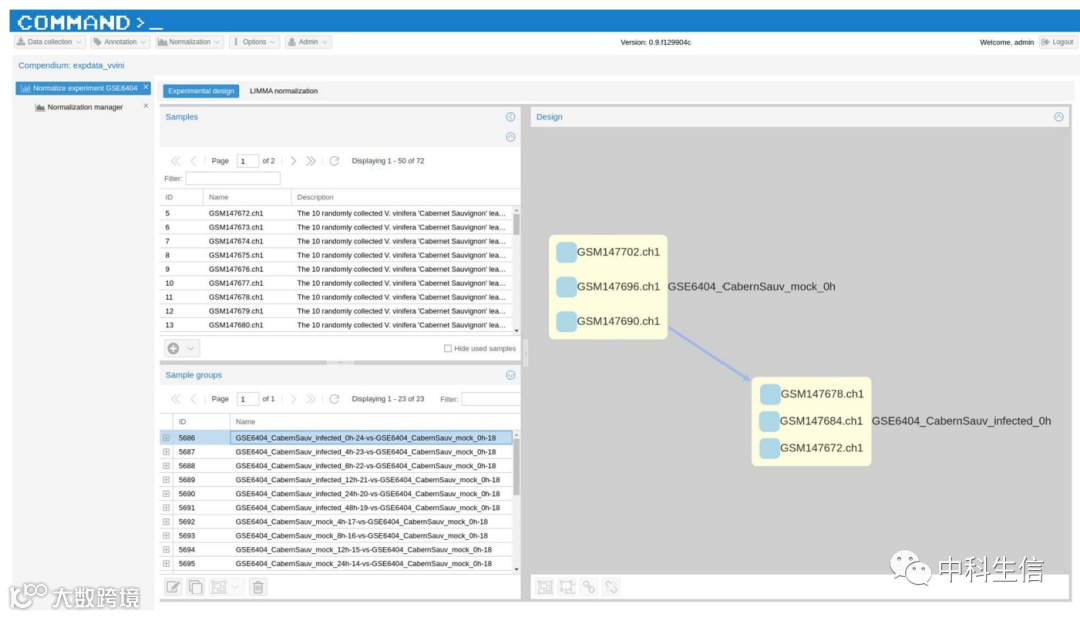Close the Normalization manager item
Screen dimensions: 1080x617
pyautogui.click(x=145, y=106)
